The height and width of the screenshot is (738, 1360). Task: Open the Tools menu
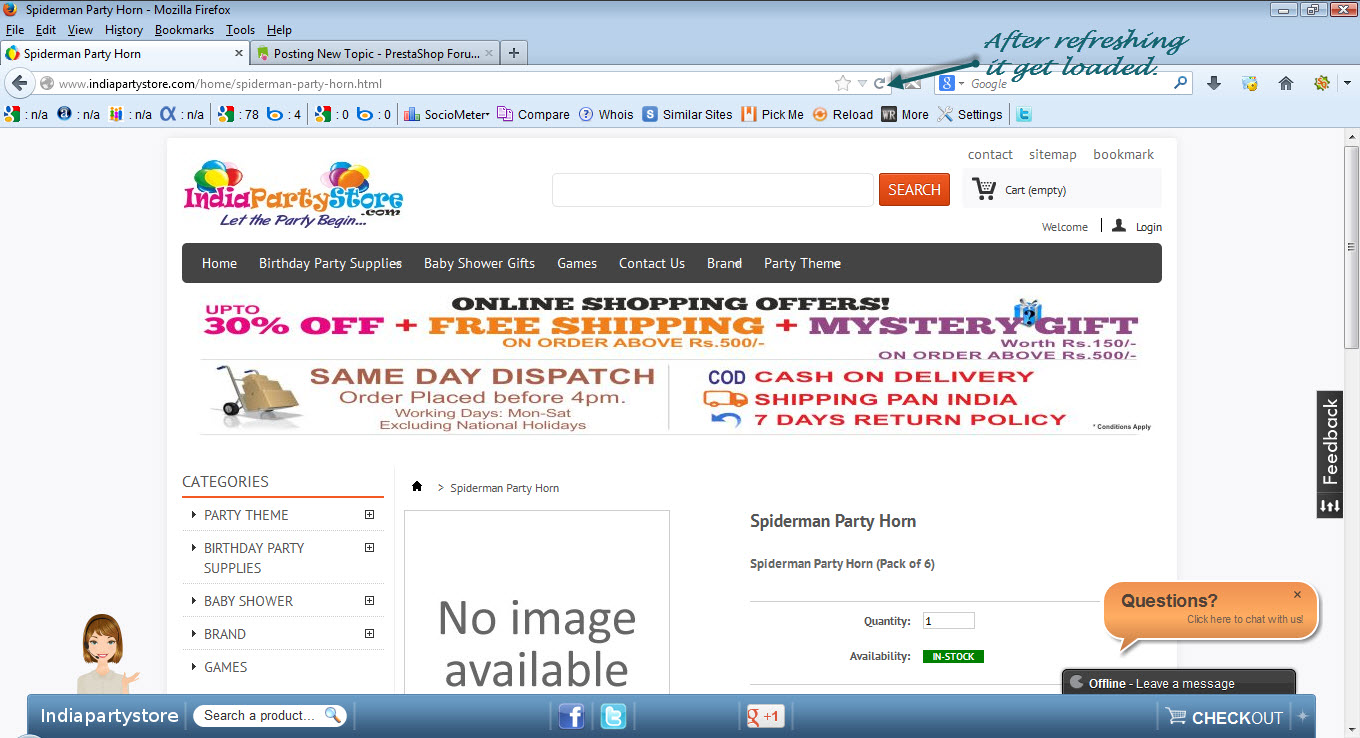[240, 30]
